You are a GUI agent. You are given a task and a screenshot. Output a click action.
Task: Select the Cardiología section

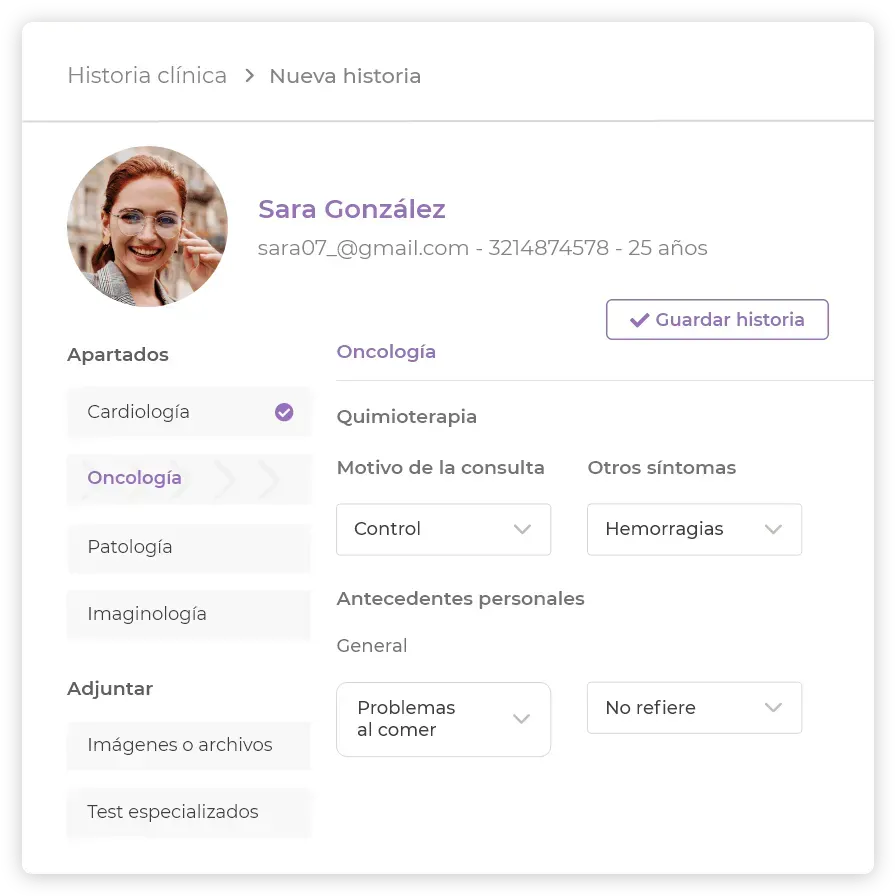coord(189,412)
